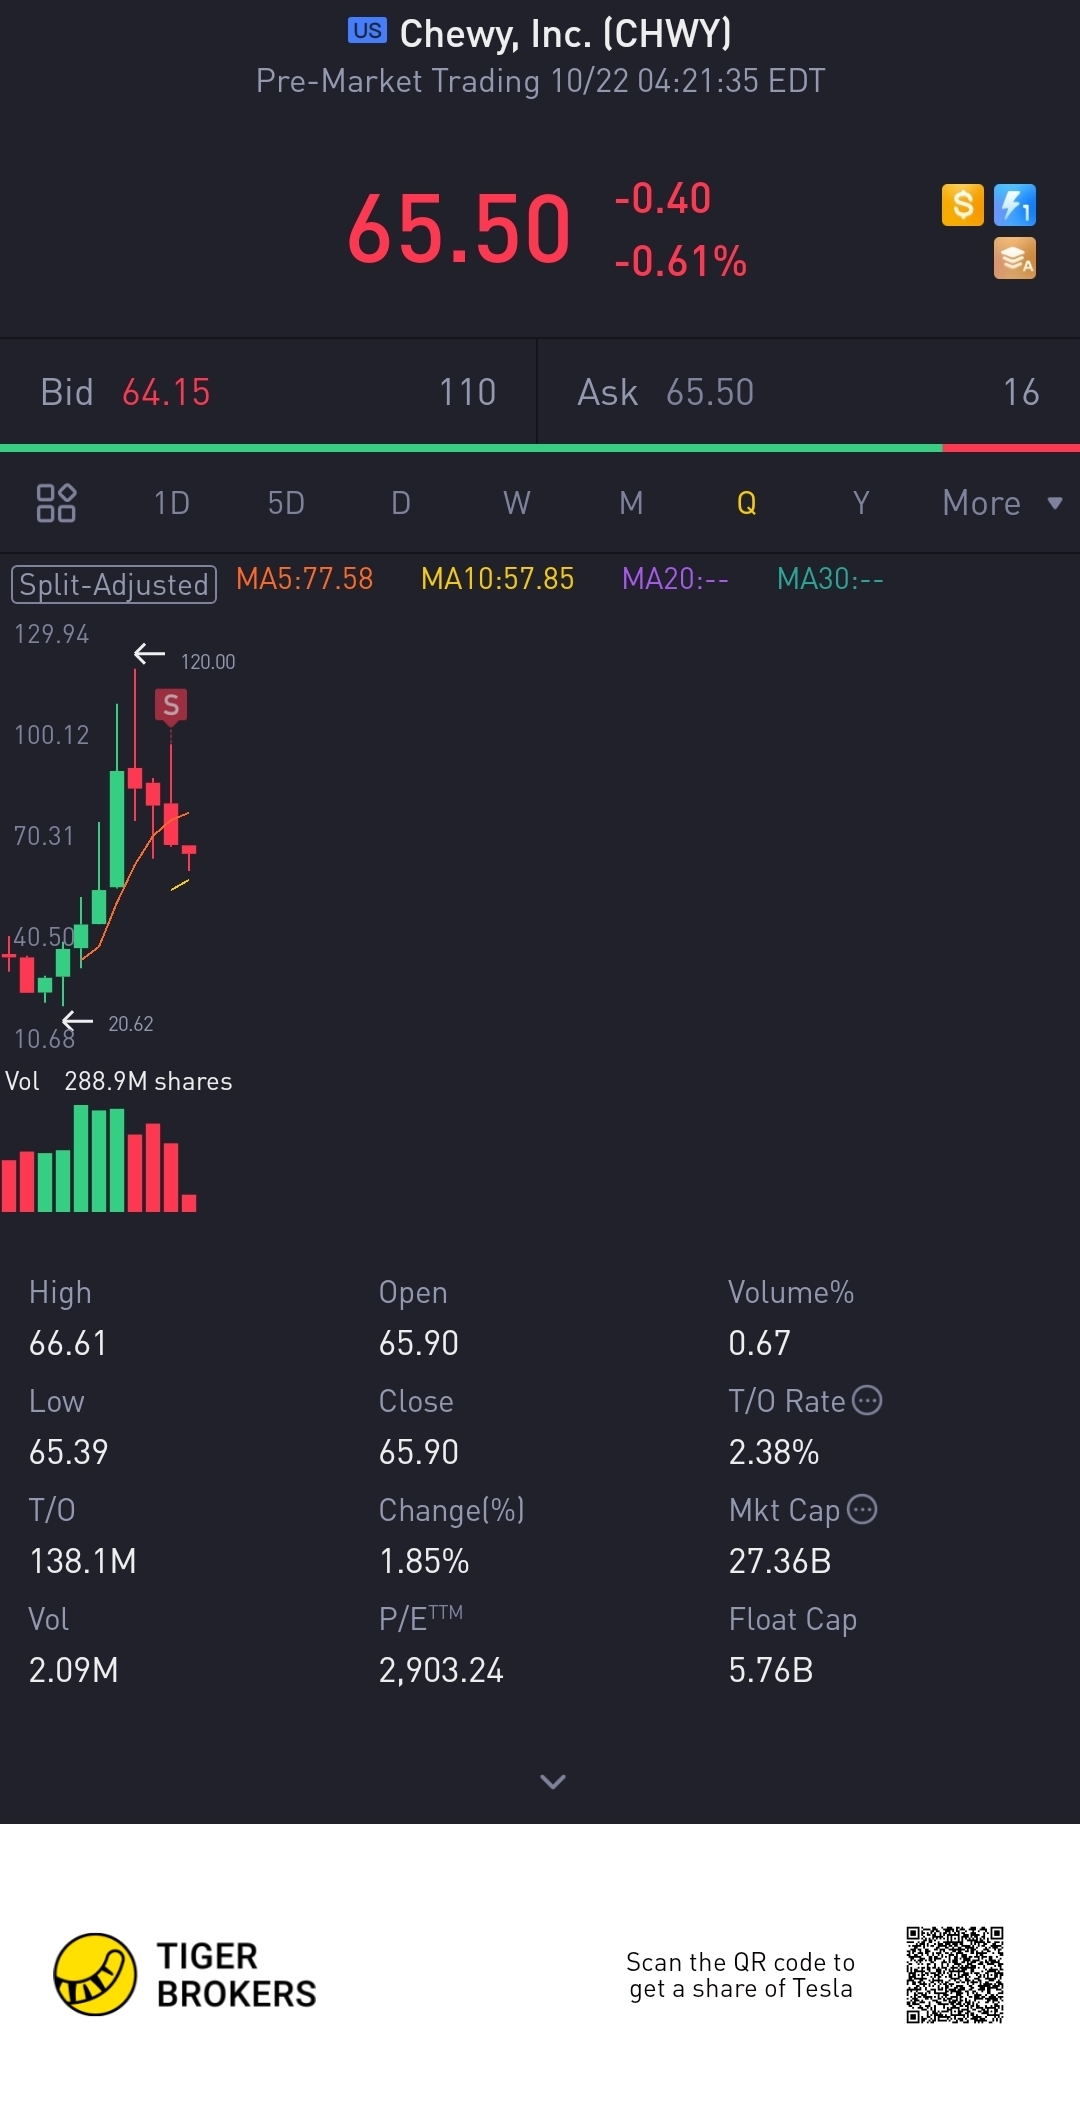Tap the High value 66.61
Screen dimensions: 1080x2126
[68, 1343]
